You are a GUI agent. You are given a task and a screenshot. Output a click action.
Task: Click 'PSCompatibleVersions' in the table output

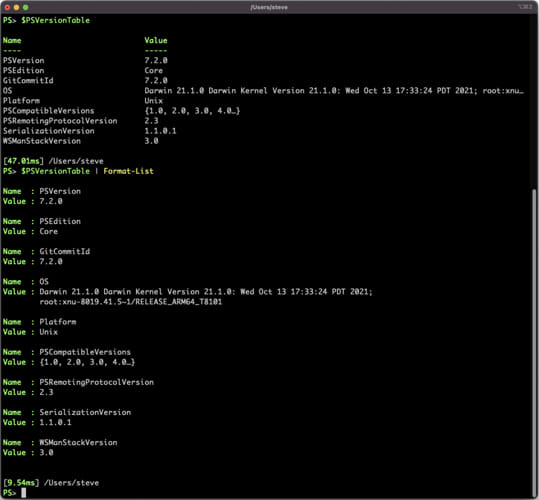[48, 111]
